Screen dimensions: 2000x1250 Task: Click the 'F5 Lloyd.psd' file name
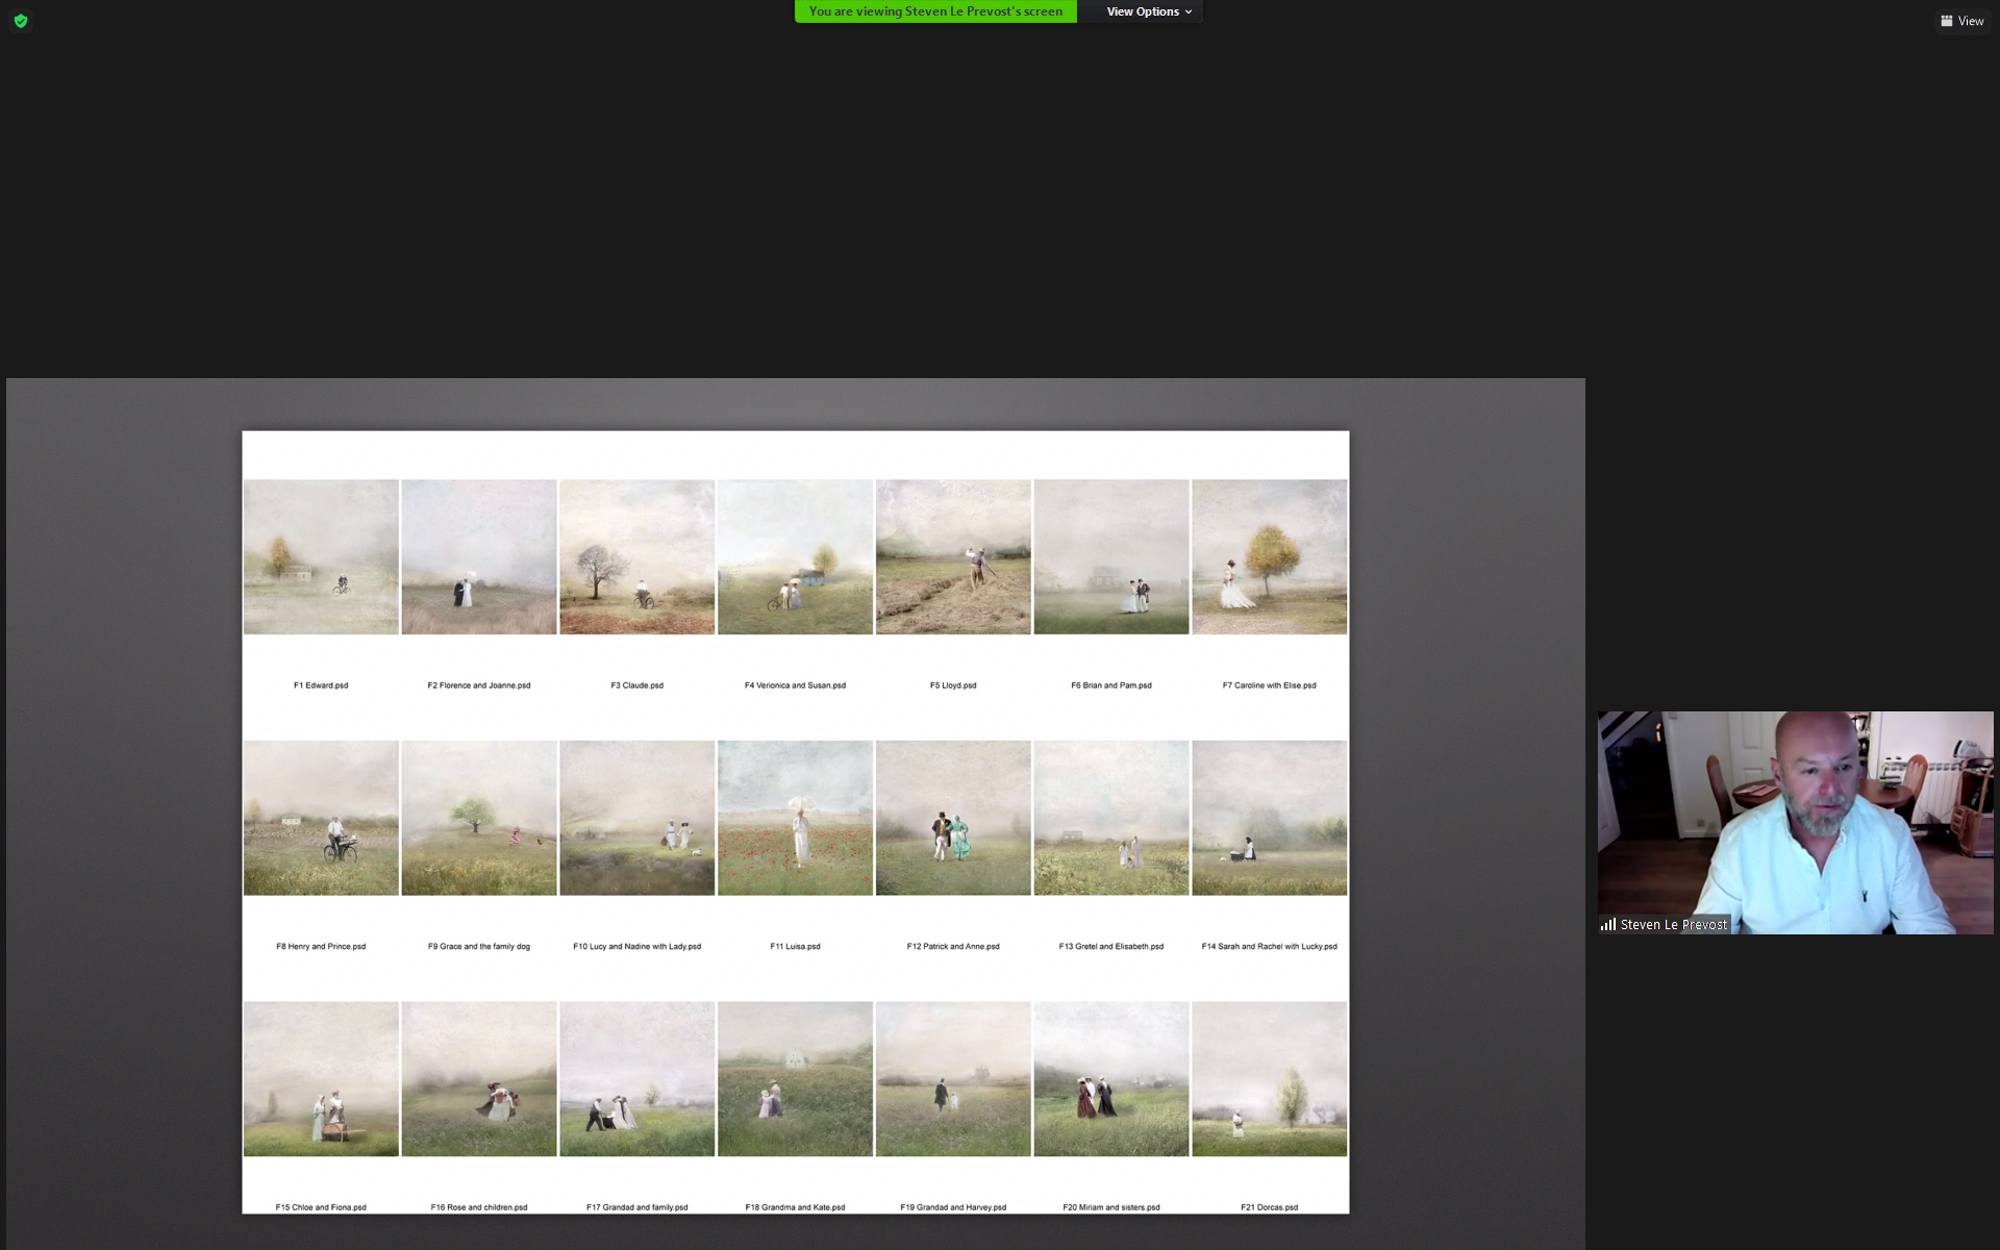coord(953,685)
